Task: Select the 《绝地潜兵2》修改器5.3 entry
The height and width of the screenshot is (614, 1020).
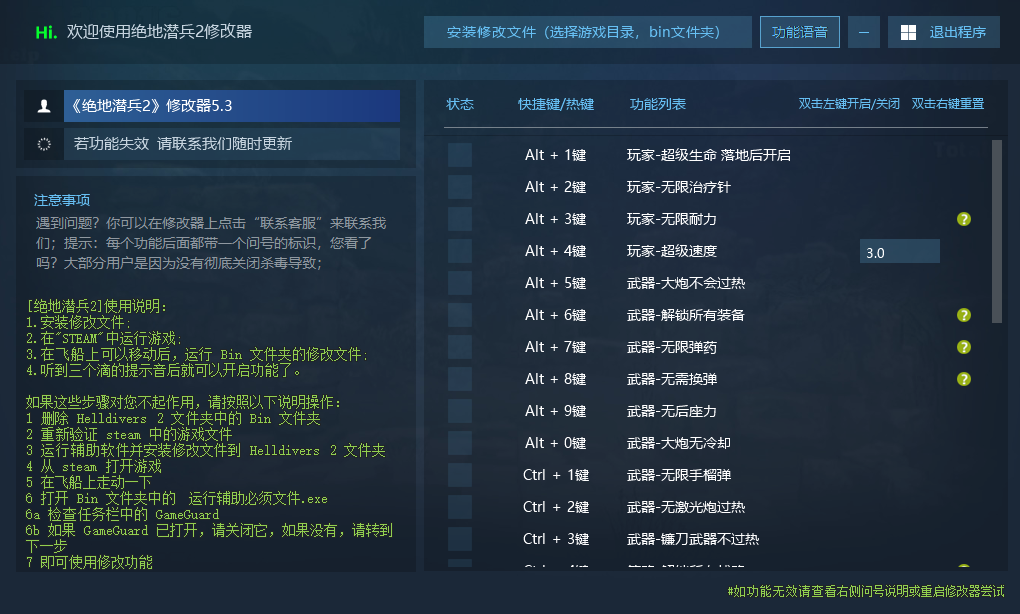Action: point(232,106)
